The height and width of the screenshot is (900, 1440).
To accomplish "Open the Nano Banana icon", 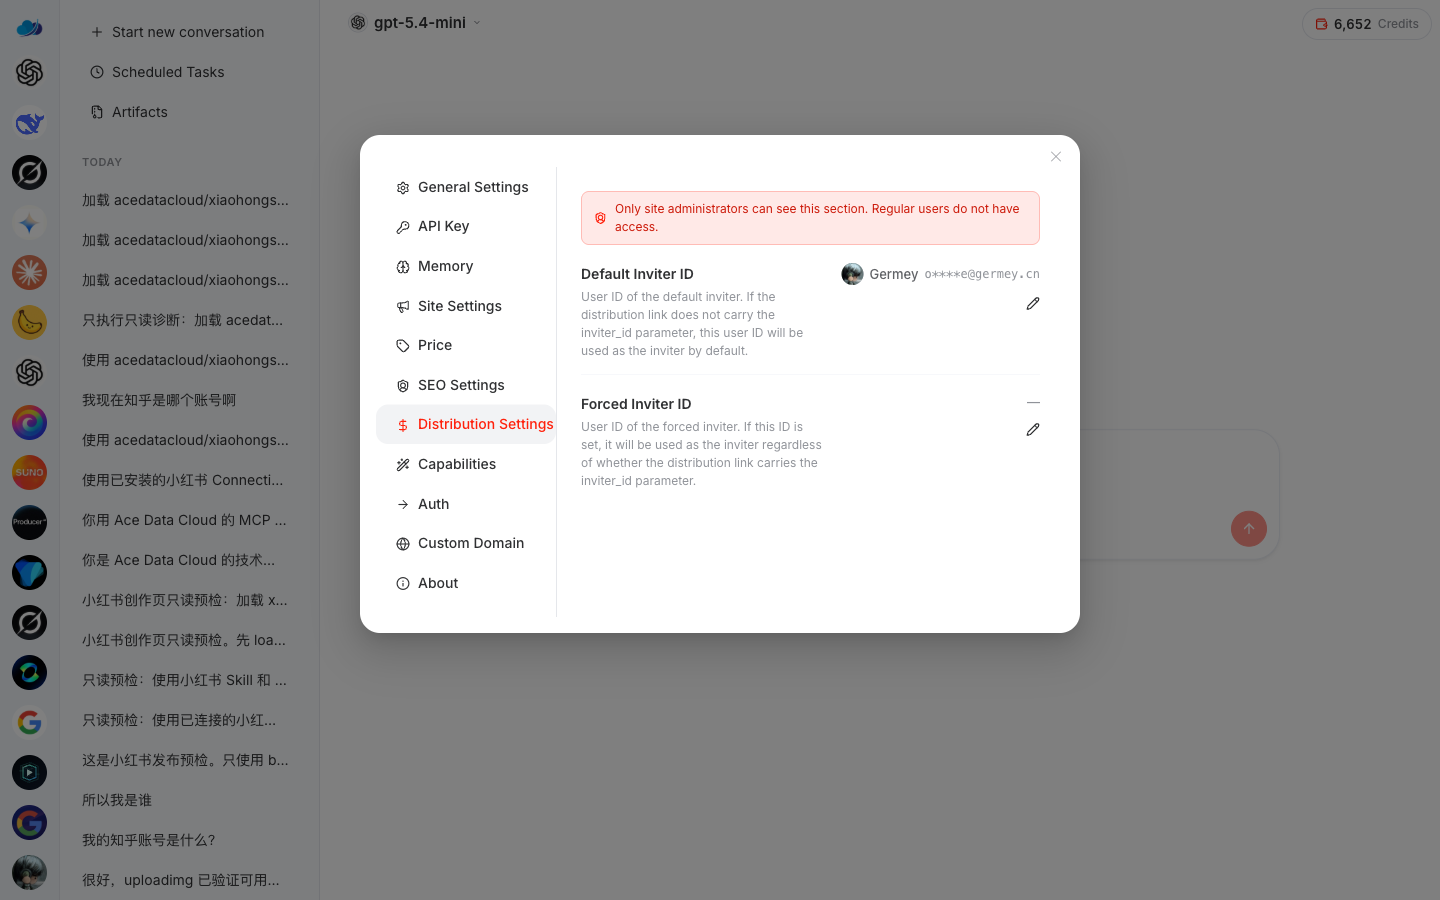I will (x=29, y=323).
